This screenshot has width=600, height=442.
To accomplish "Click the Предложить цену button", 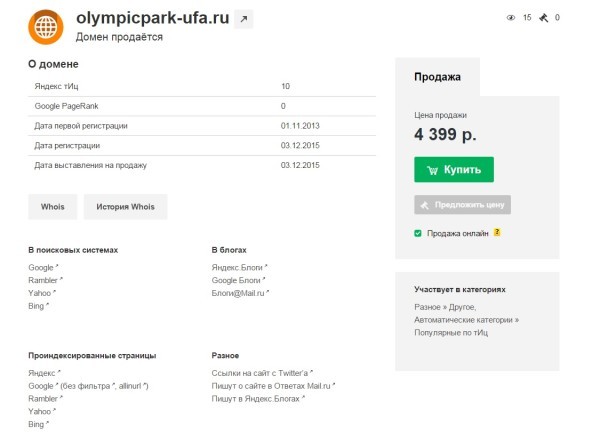I will (x=462, y=205).
